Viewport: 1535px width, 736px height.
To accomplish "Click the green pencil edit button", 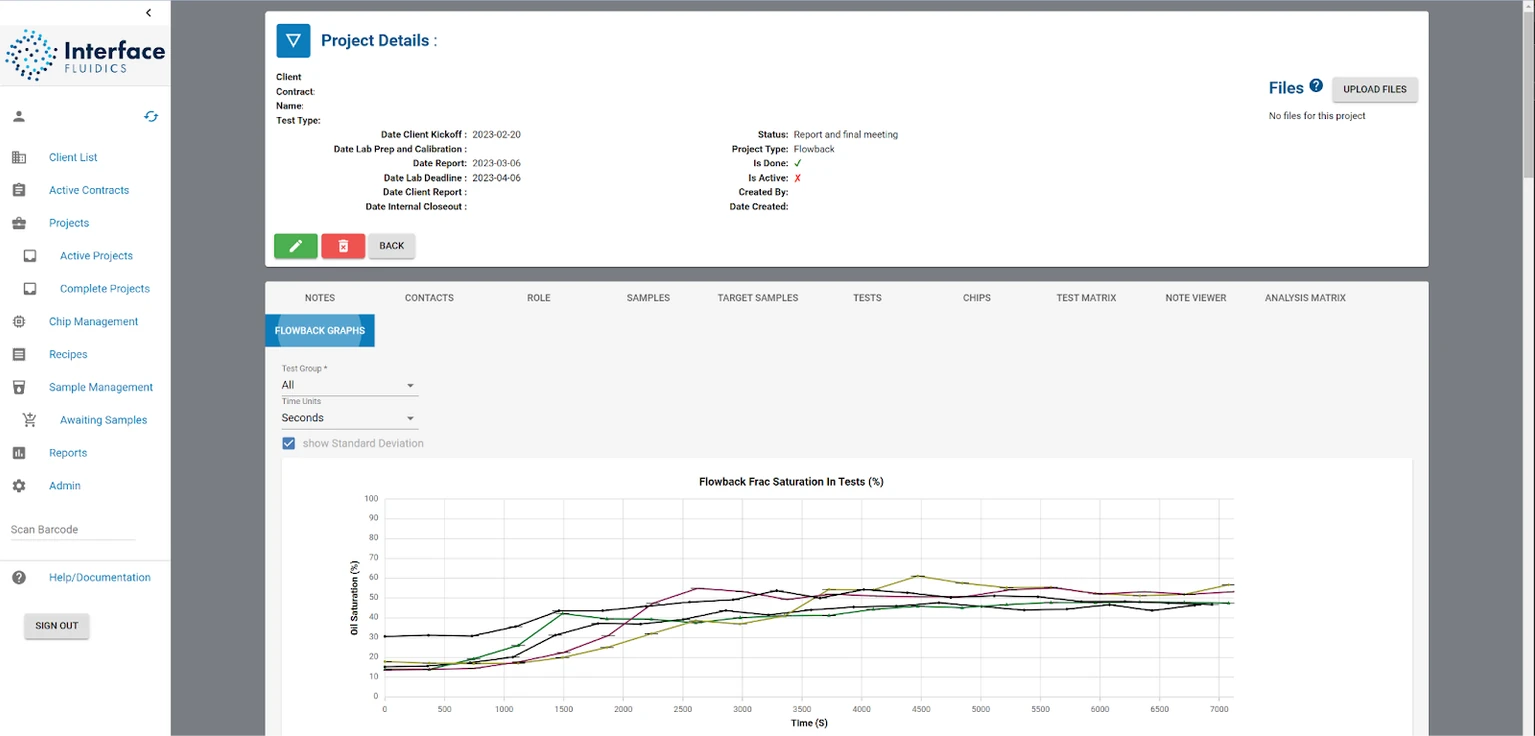I will click(296, 246).
